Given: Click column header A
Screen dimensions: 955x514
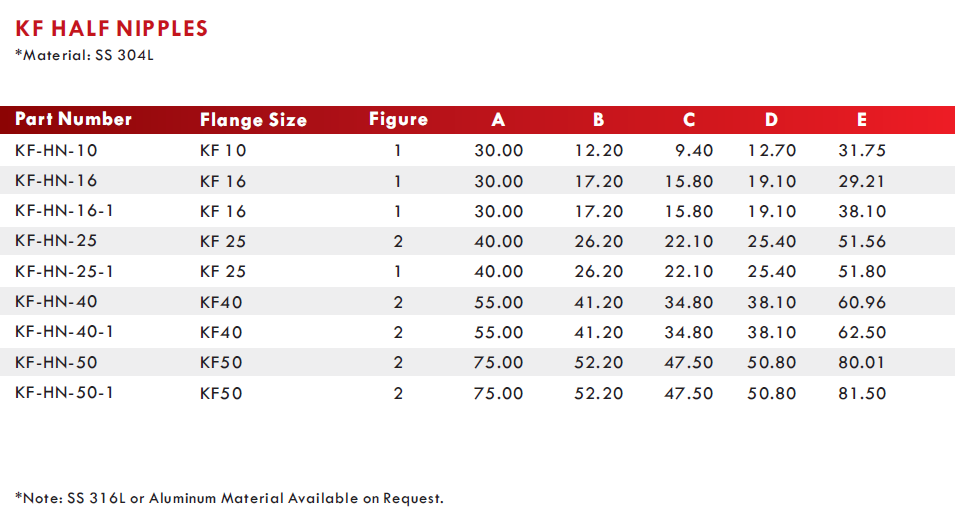Looking at the screenshot, I should point(498,119).
